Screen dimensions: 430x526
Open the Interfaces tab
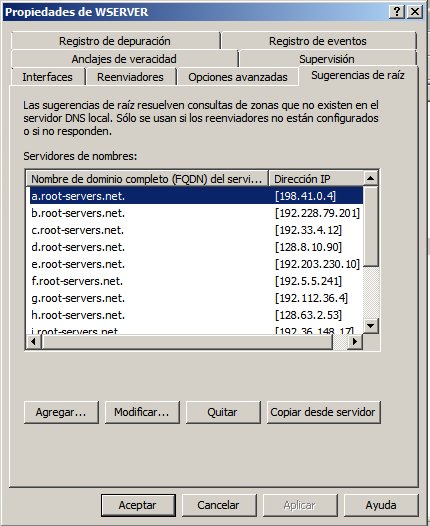(47, 77)
